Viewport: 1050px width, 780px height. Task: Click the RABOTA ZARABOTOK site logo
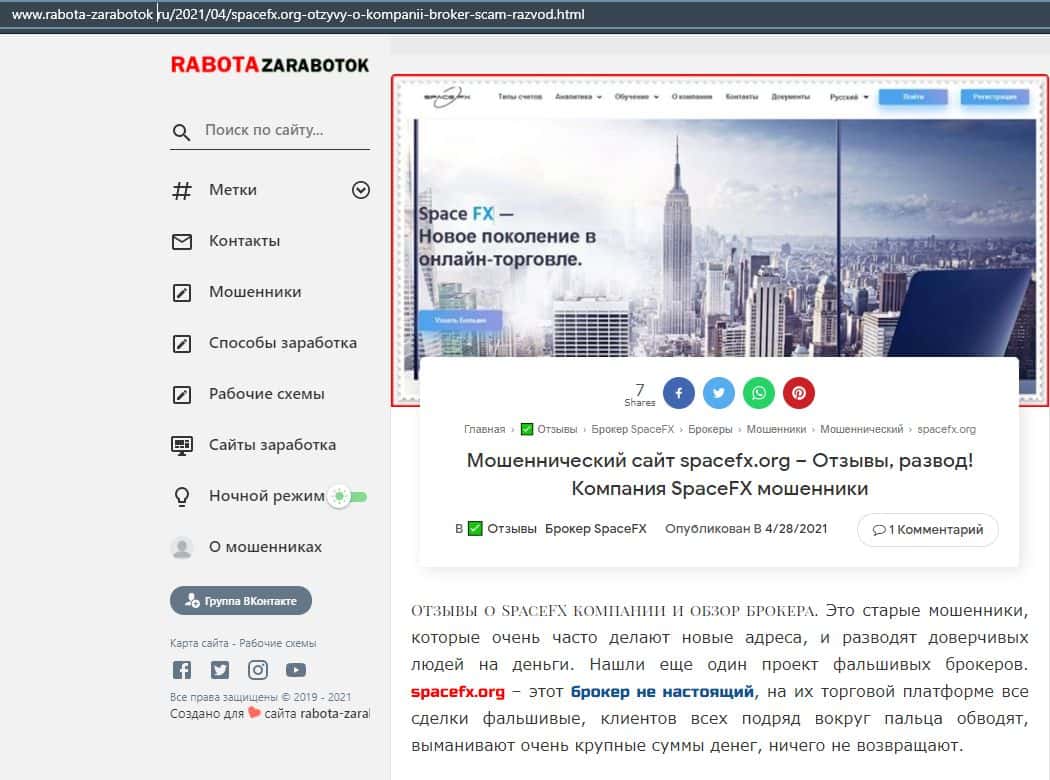point(270,65)
